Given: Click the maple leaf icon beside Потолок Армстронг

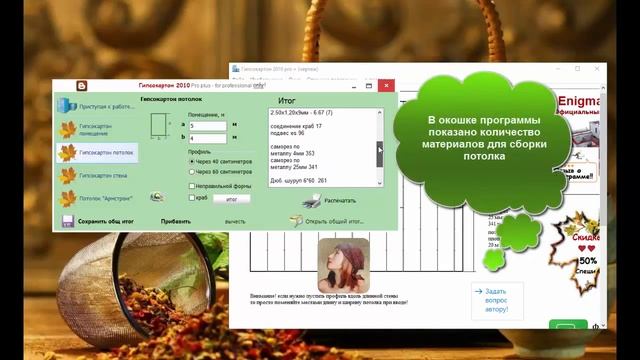Looking at the screenshot, I should pyautogui.click(x=68, y=198).
